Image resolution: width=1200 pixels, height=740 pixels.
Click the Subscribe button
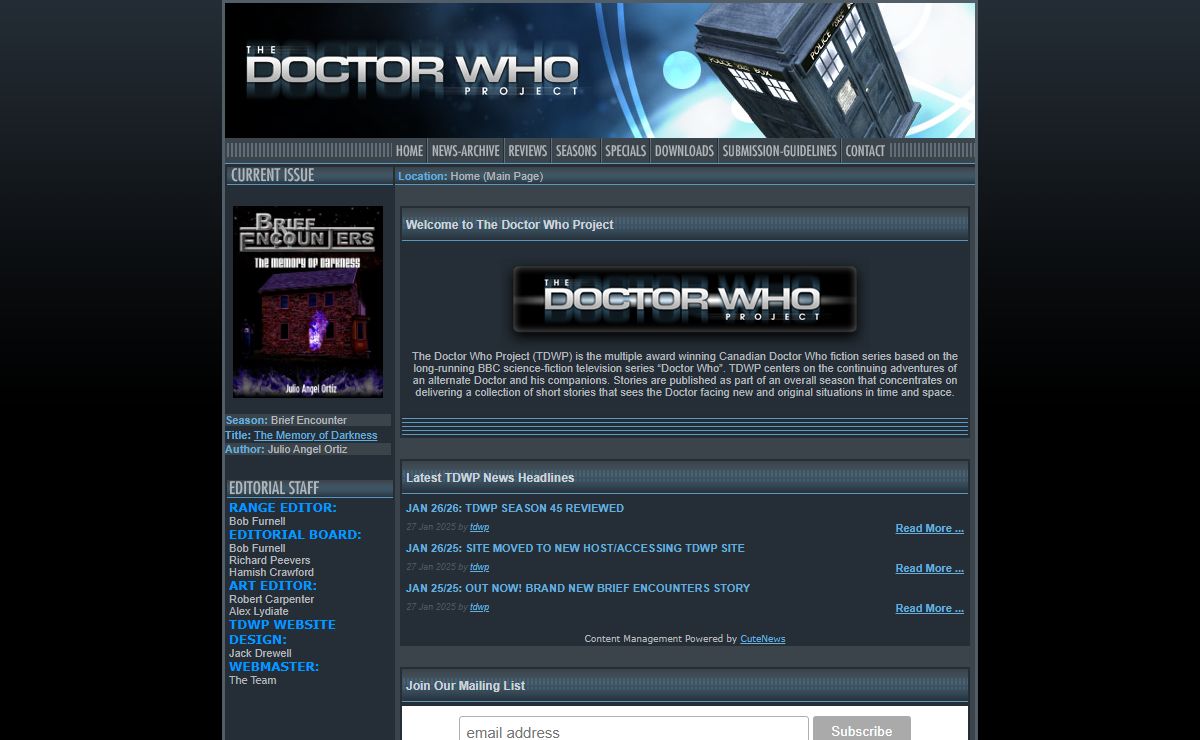coord(862,731)
